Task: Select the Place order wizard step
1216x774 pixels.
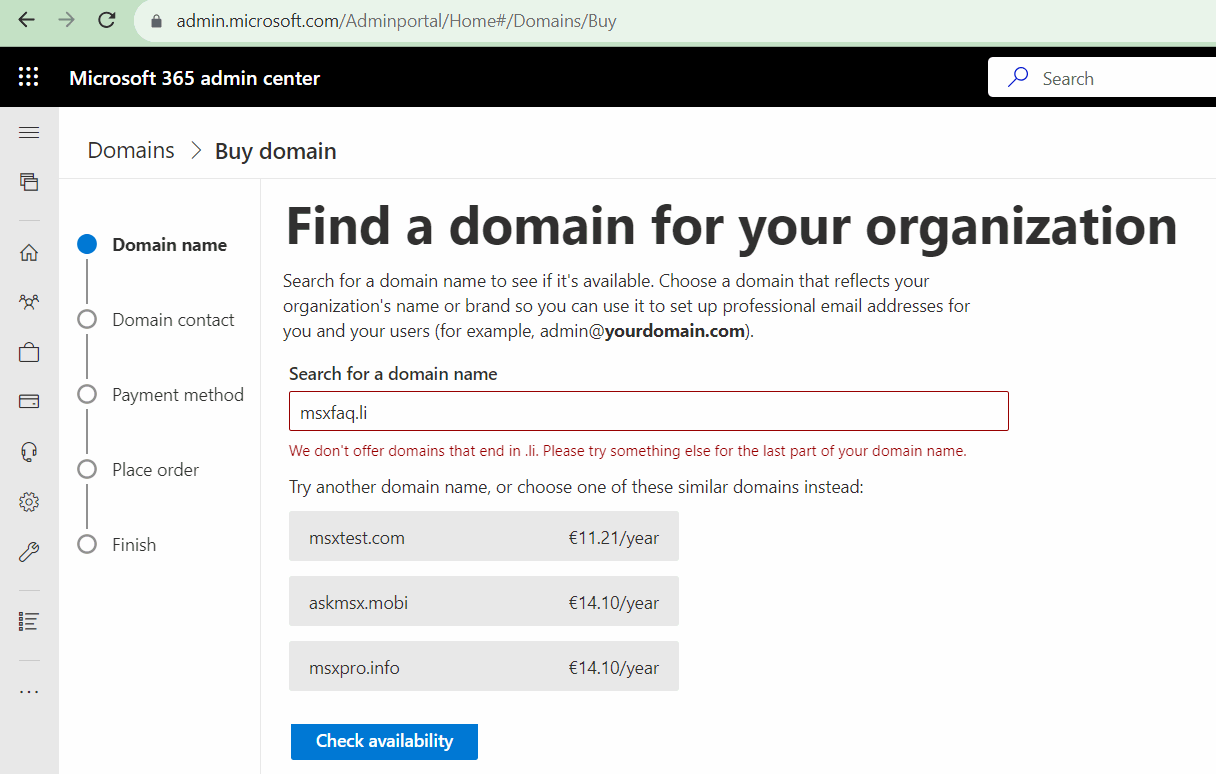Action: [x=138, y=470]
